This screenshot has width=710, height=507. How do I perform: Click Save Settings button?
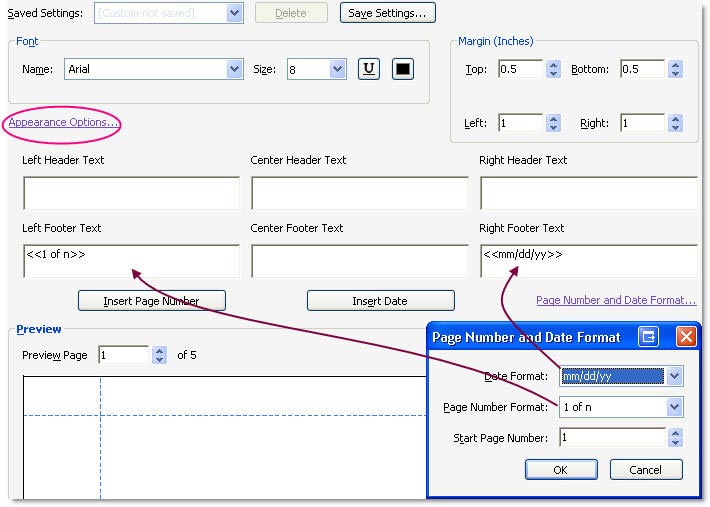(387, 13)
